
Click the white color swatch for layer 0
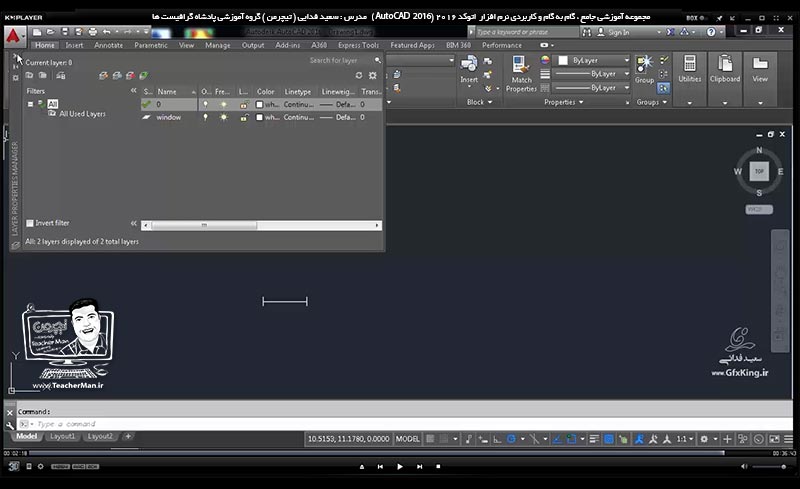pyautogui.click(x=259, y=105)
